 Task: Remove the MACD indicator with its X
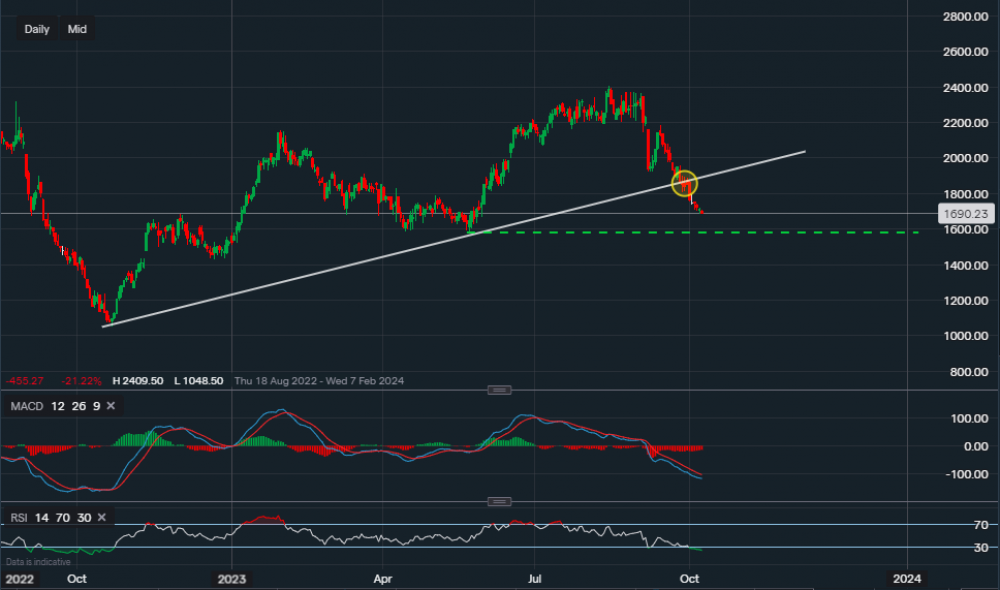coord(110,405)
